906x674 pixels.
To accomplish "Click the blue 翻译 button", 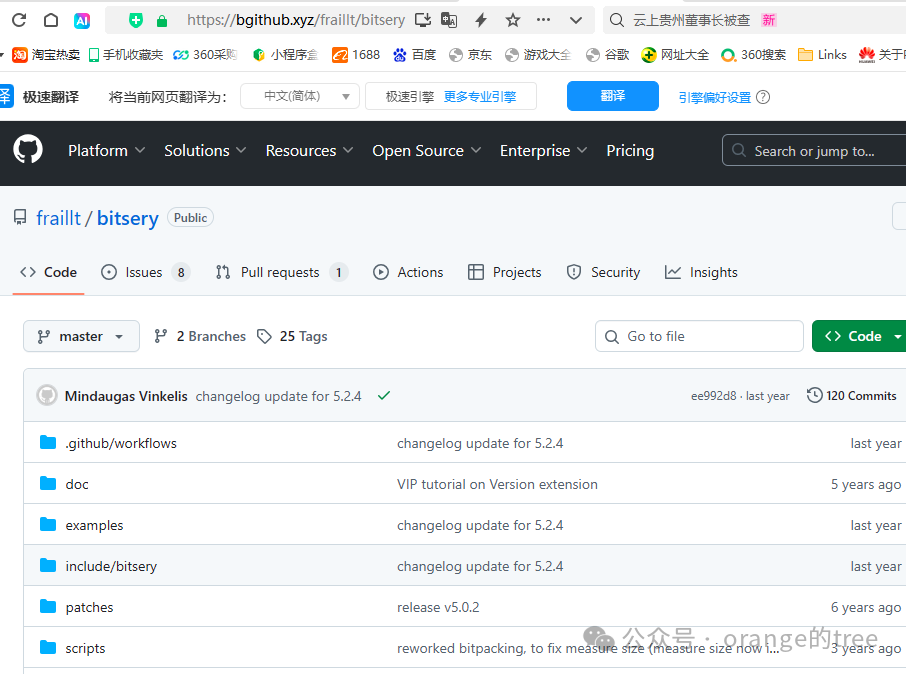I will (x=612, y=96).
